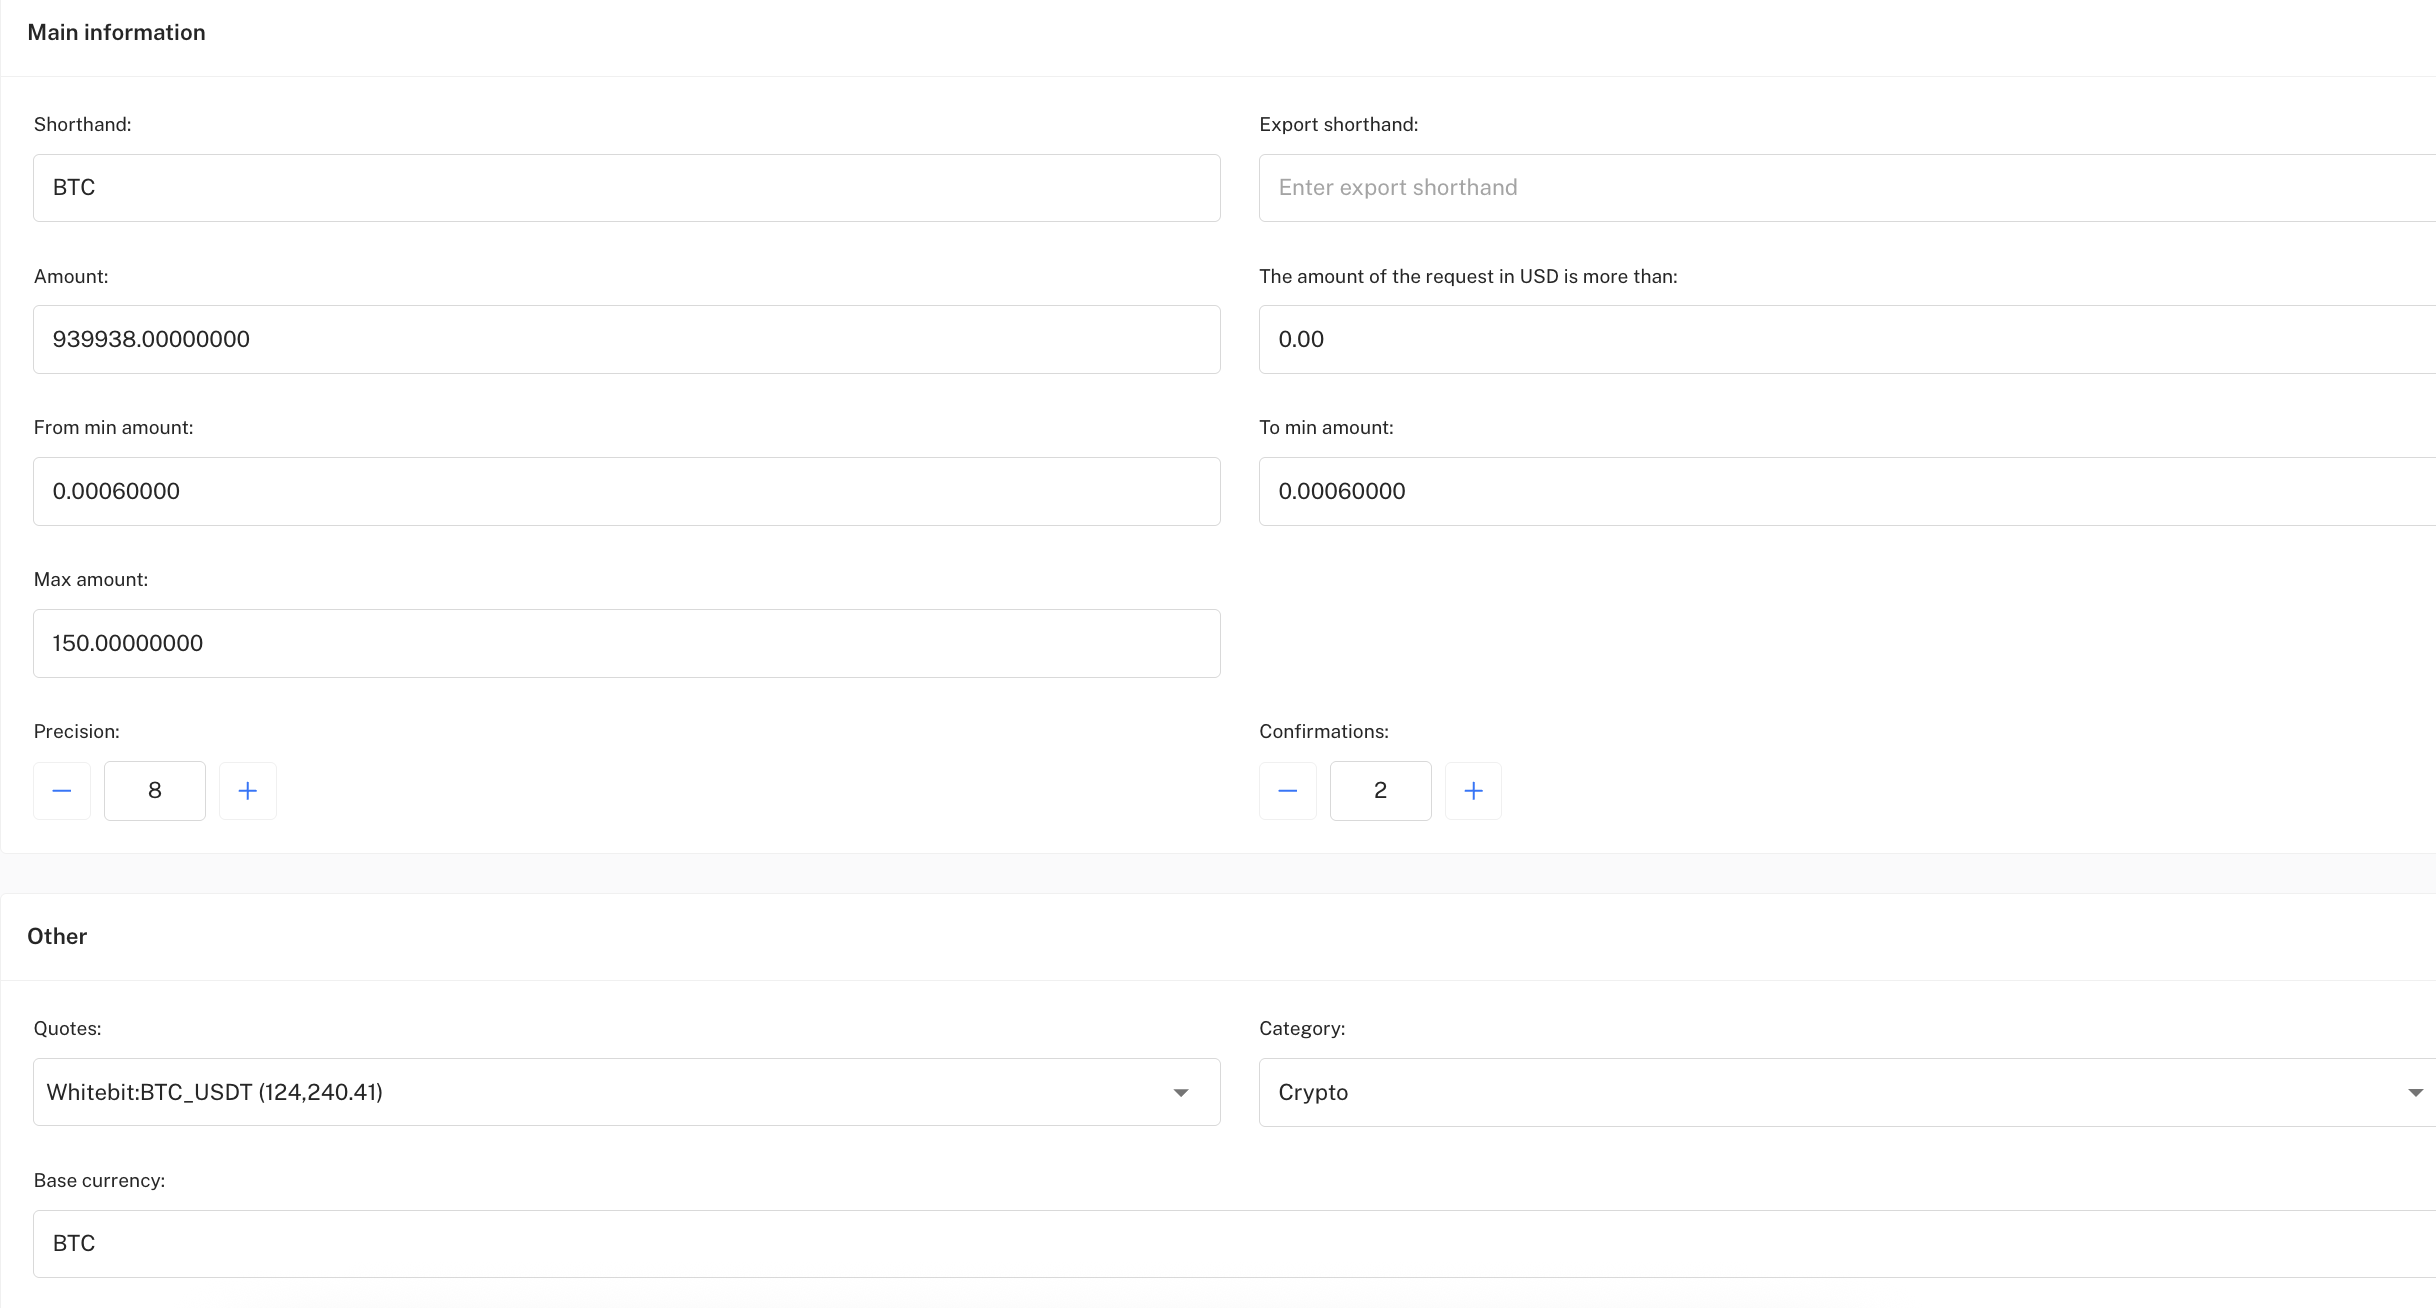Decrease Precision with minus icon
The height and width of the screenshot is (1308, 2436).
point(62,791)
